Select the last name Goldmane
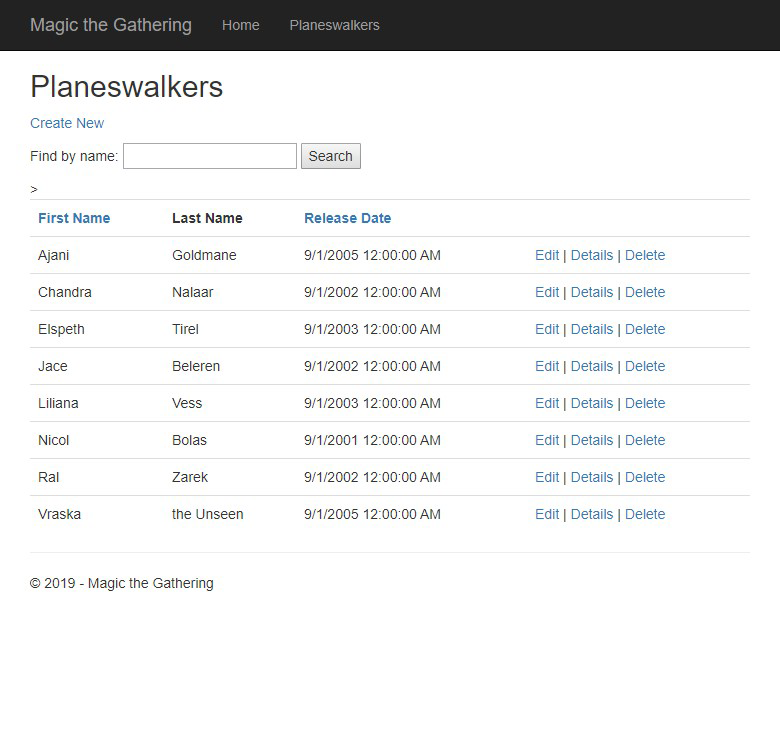 point(204,255)
